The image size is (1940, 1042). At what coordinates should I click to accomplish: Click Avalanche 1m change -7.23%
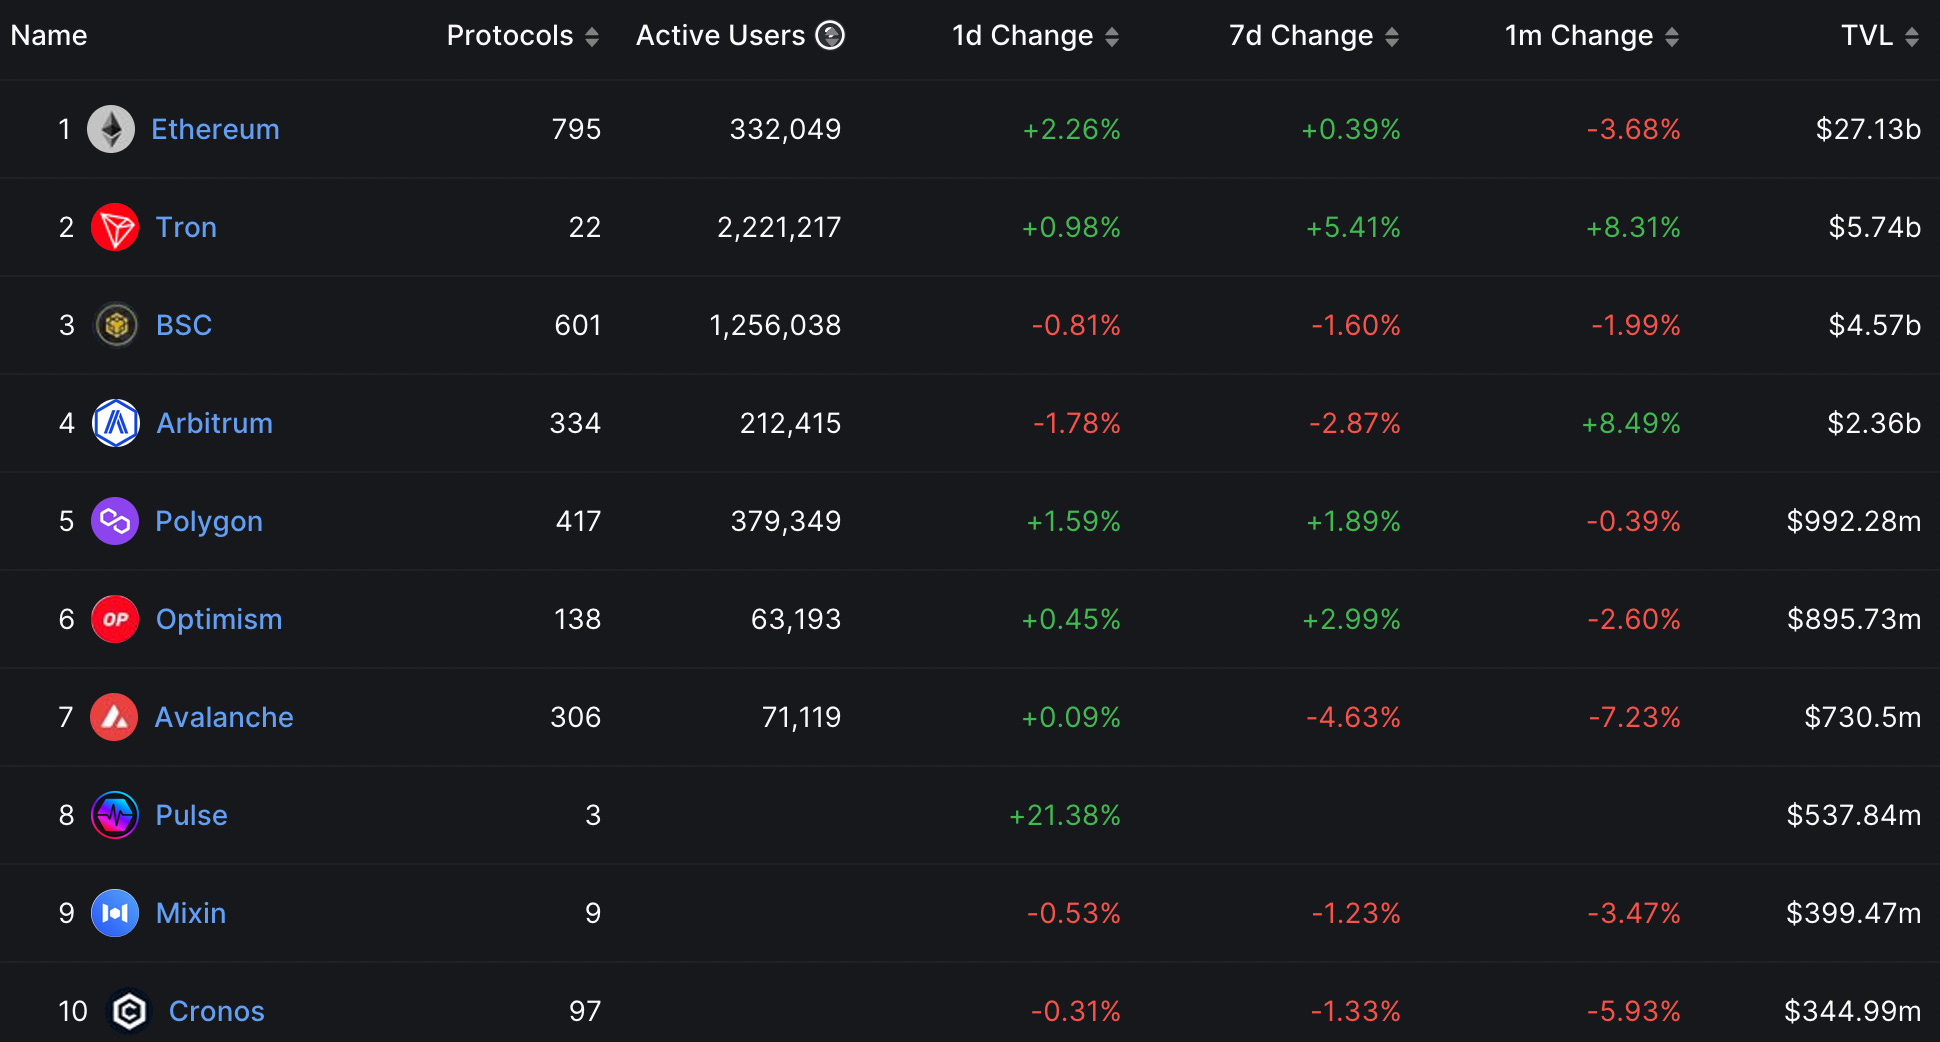pyautogui.click(x=1634, y=717)
